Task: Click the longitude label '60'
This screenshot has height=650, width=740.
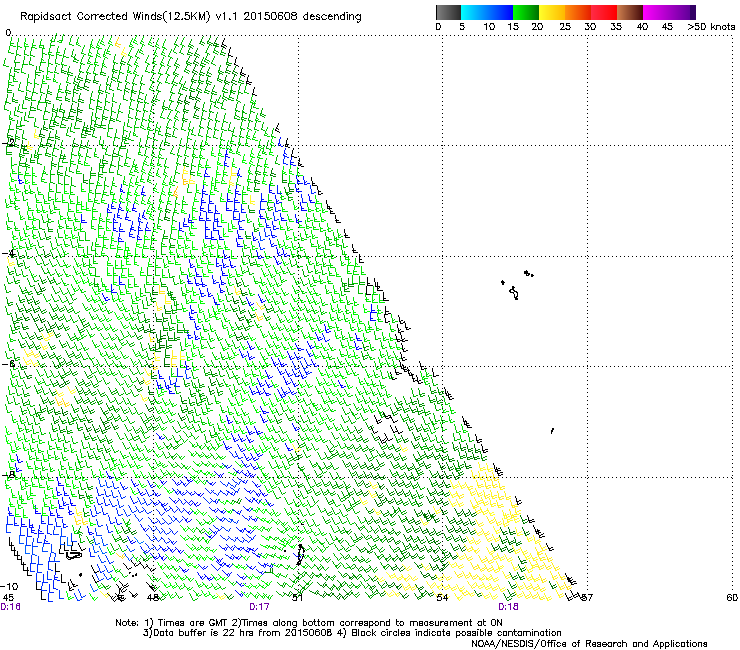Action: (x=732, y=598)
